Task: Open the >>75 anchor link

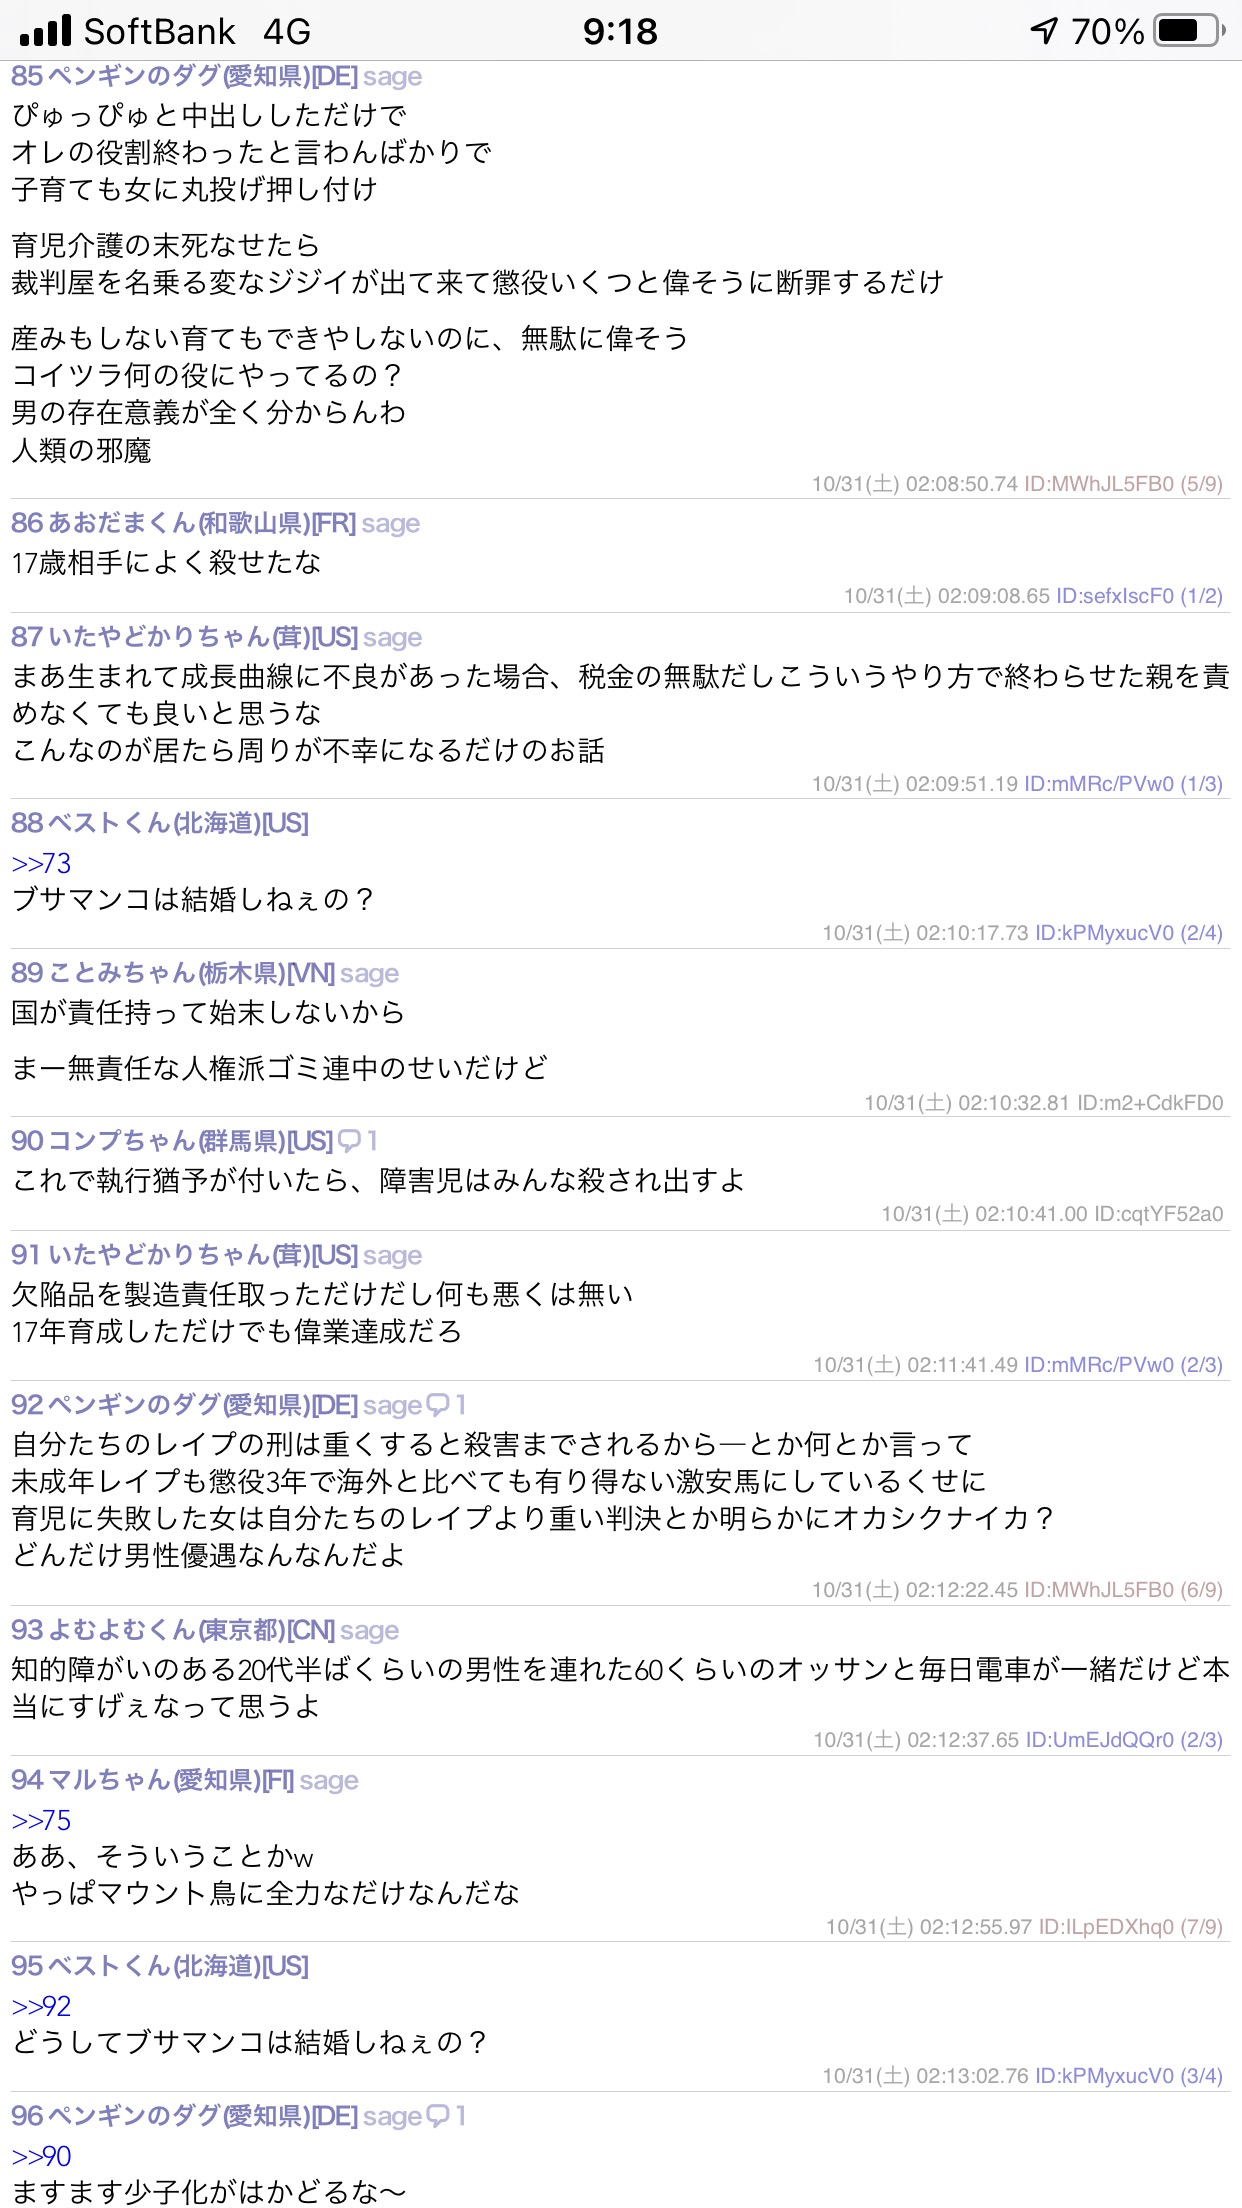Action: coord(41,1820)
